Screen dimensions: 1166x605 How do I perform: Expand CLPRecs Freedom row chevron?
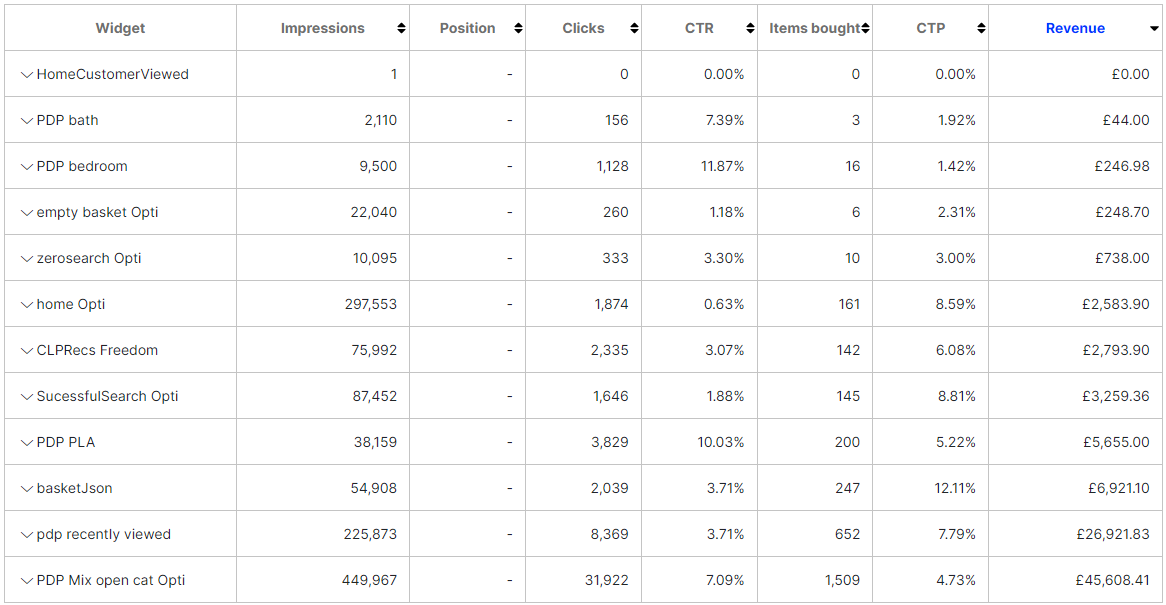27,350
